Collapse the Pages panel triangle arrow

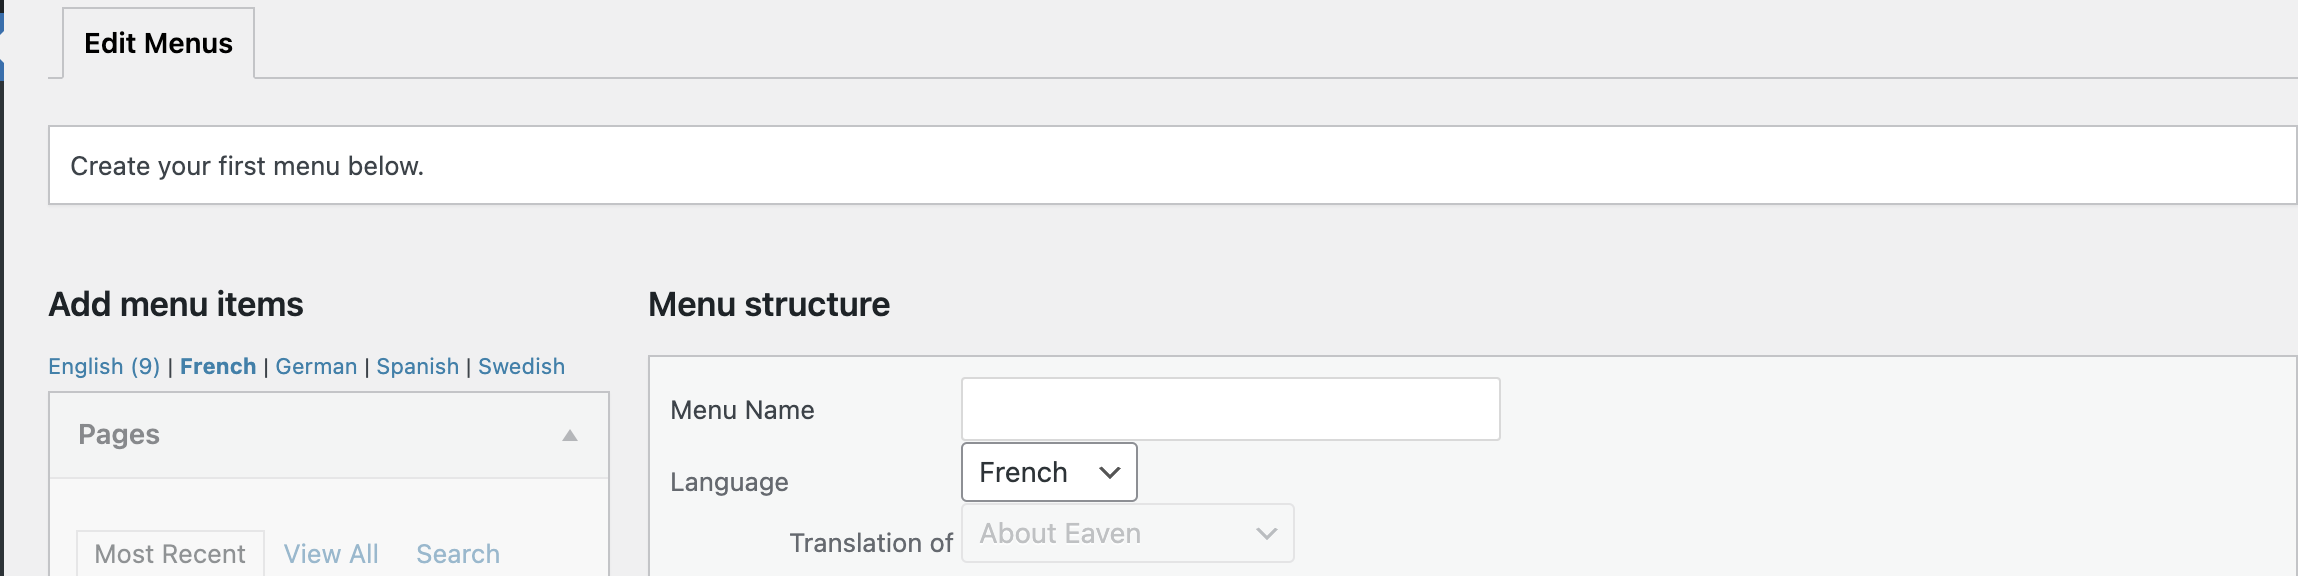(570, 435)
